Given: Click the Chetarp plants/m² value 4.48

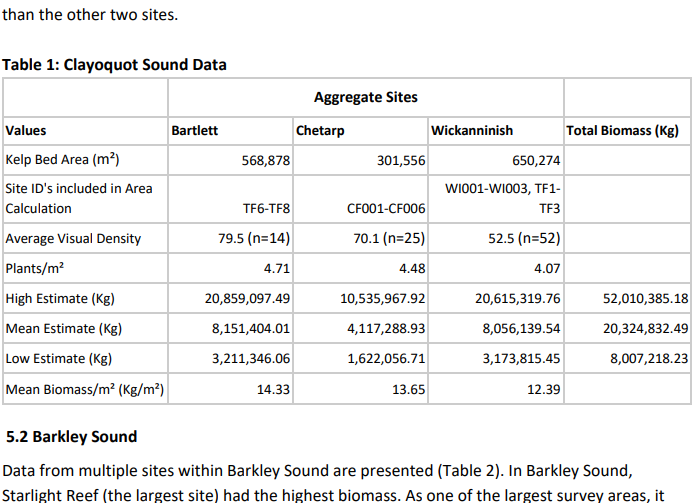Looking at the screenshot, I should coord(412,269).
